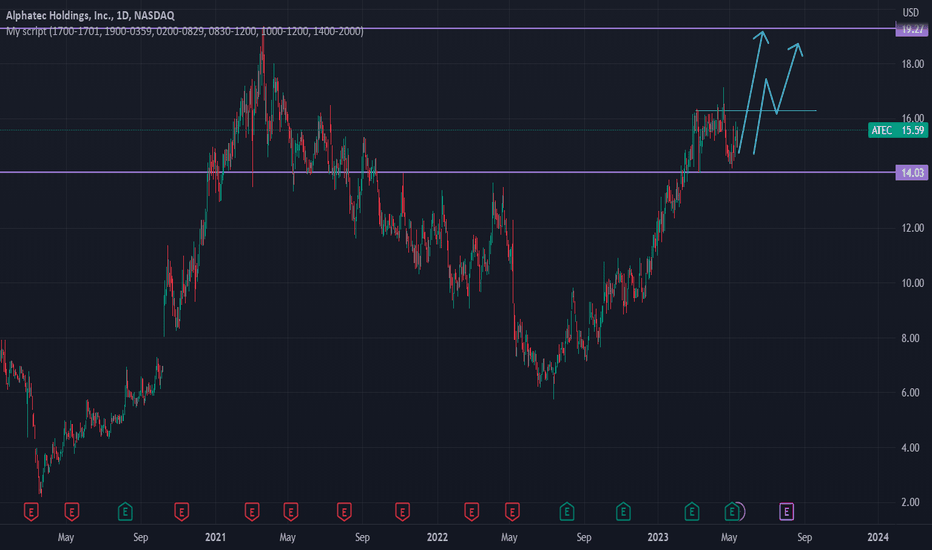The width and height of the screenshot is (932, 550).
Task: Click the 12.00 price axis value
Action: 912,228
